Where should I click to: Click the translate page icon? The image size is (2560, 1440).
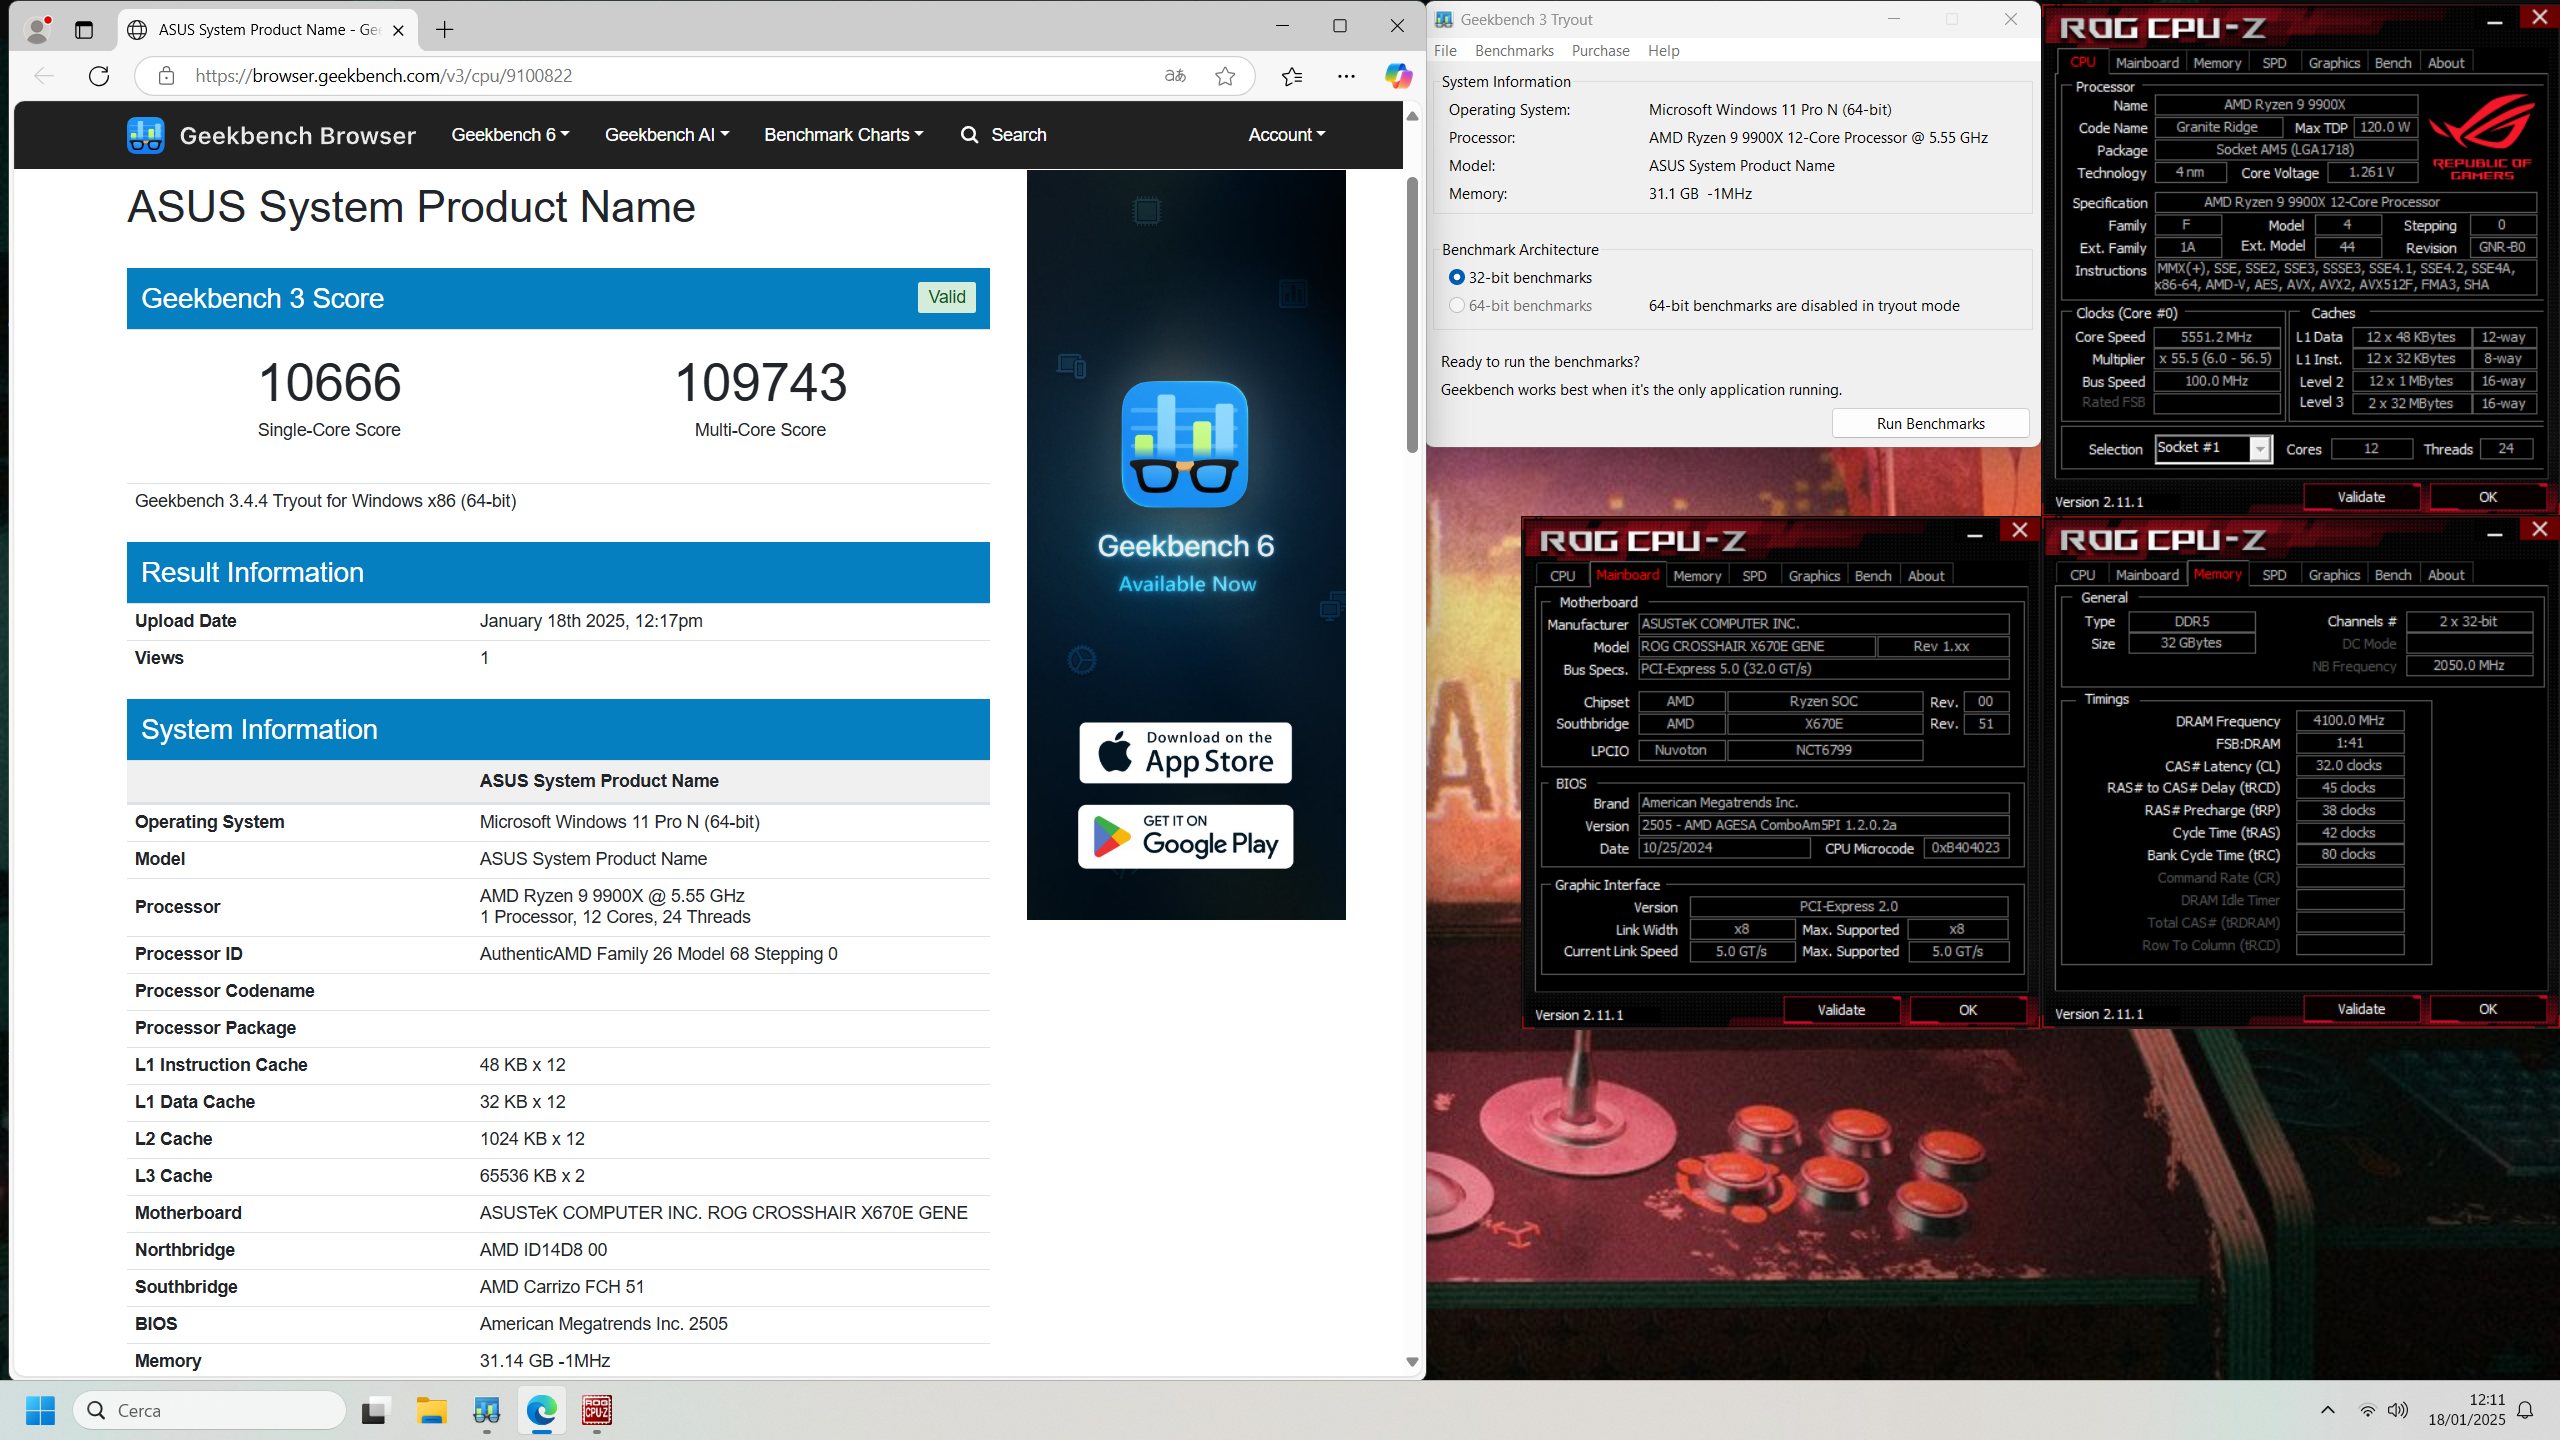point(1175,76)
